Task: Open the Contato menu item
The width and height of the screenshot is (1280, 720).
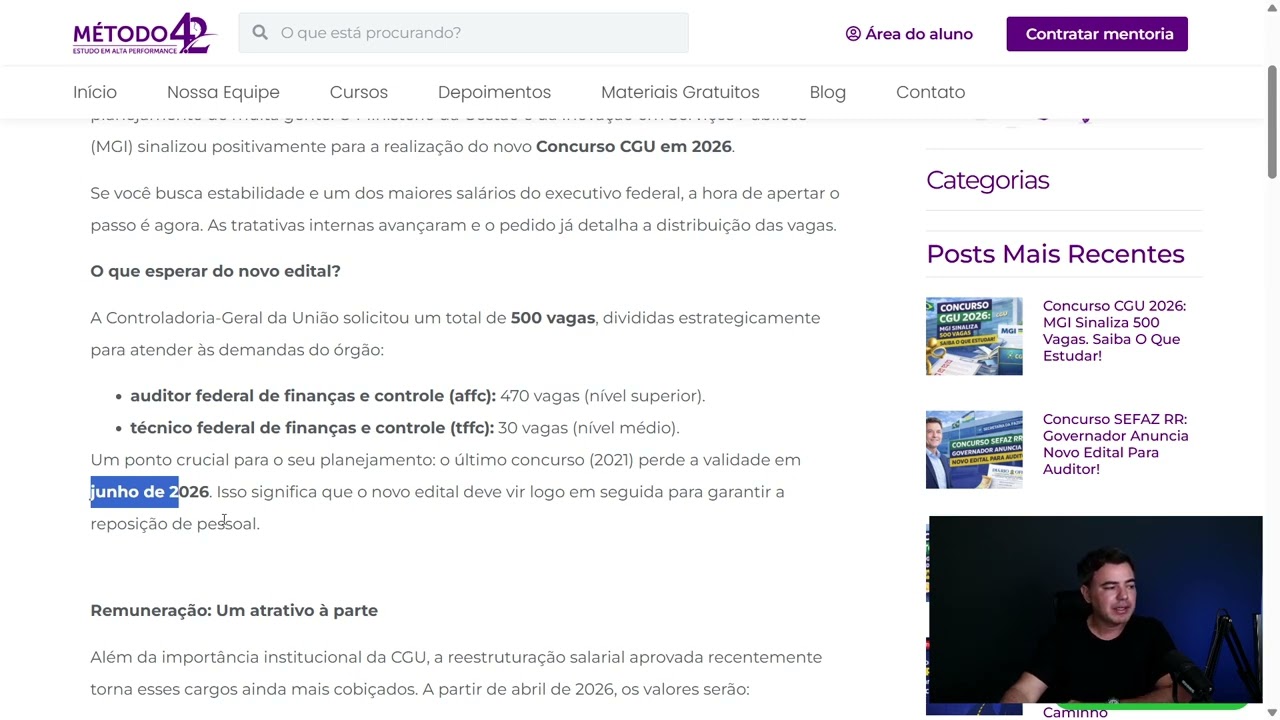Action: tap(931, 92)
